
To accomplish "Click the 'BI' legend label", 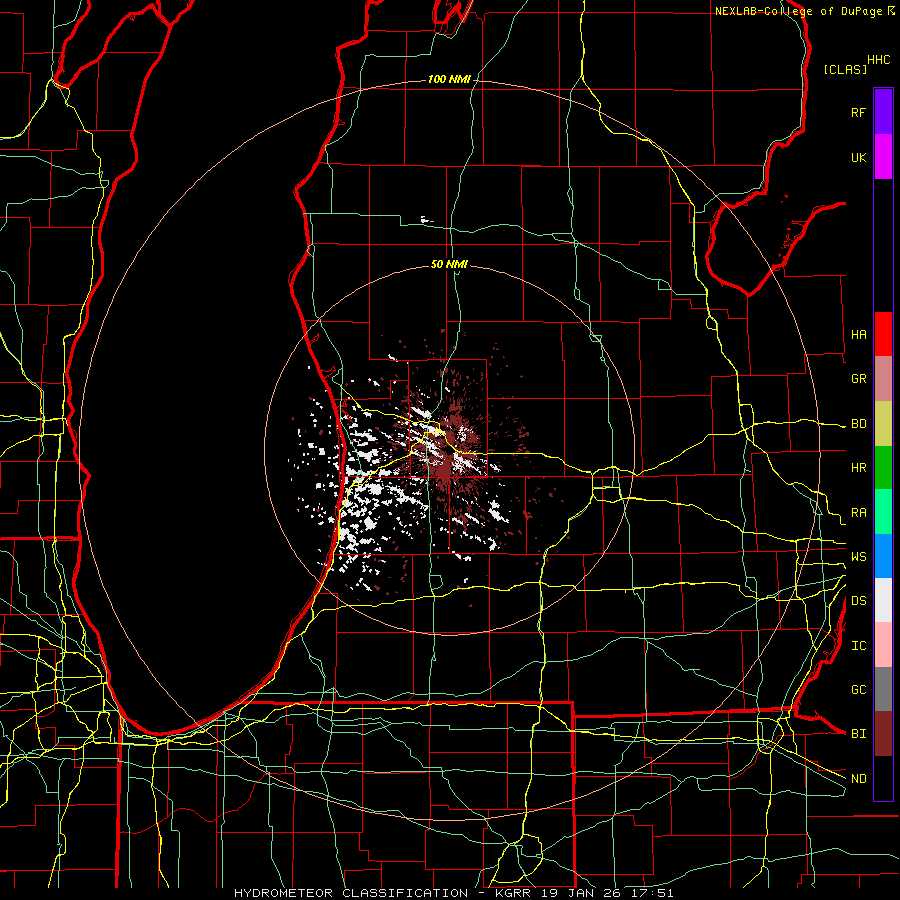I will [x=858, y=734].
